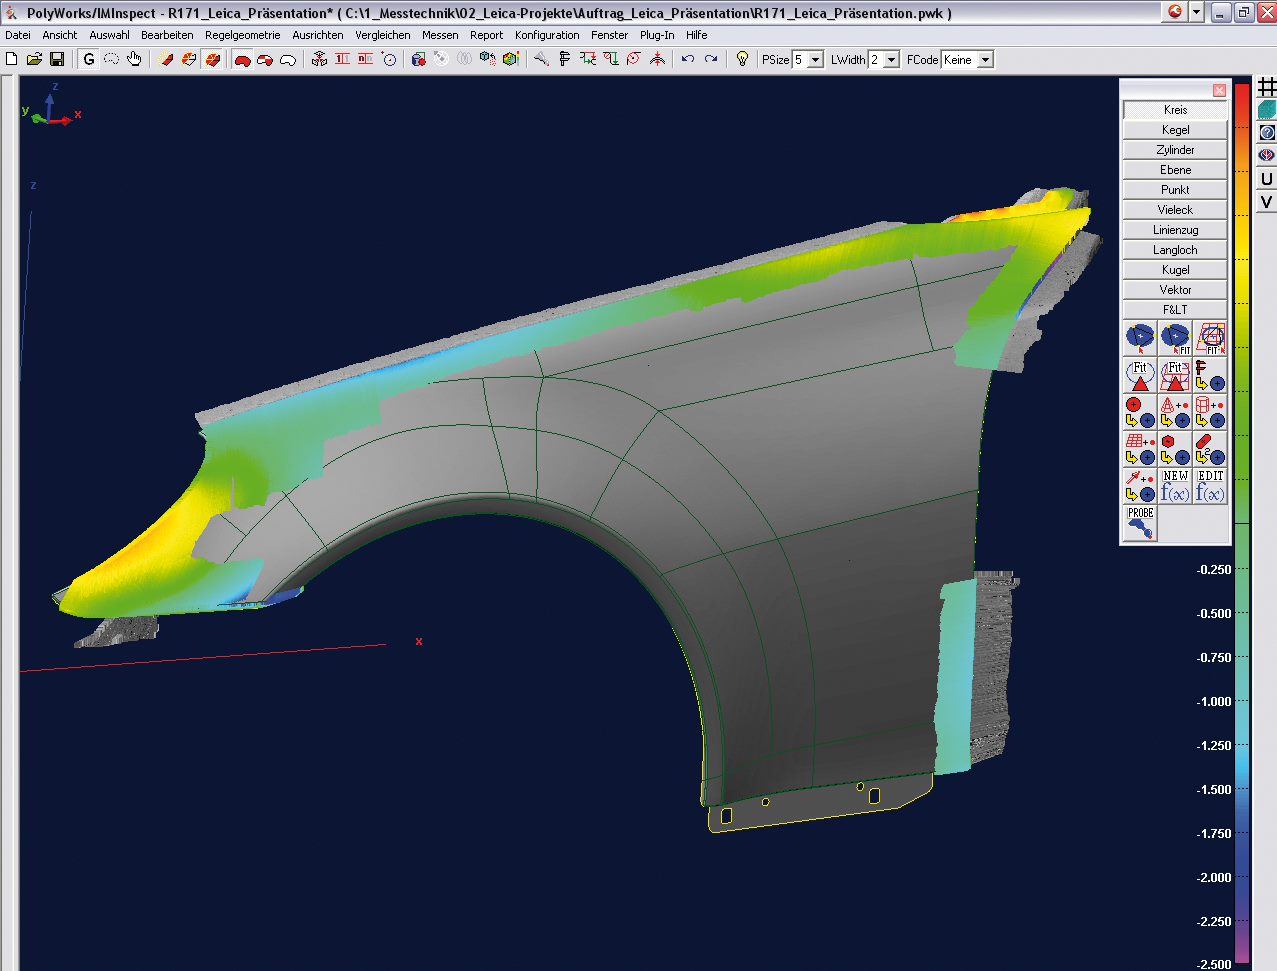Click the Save project floppy disk icon
Image resolution: width=1277 pixels, height=971 pixels.
(x=57, y=60)
